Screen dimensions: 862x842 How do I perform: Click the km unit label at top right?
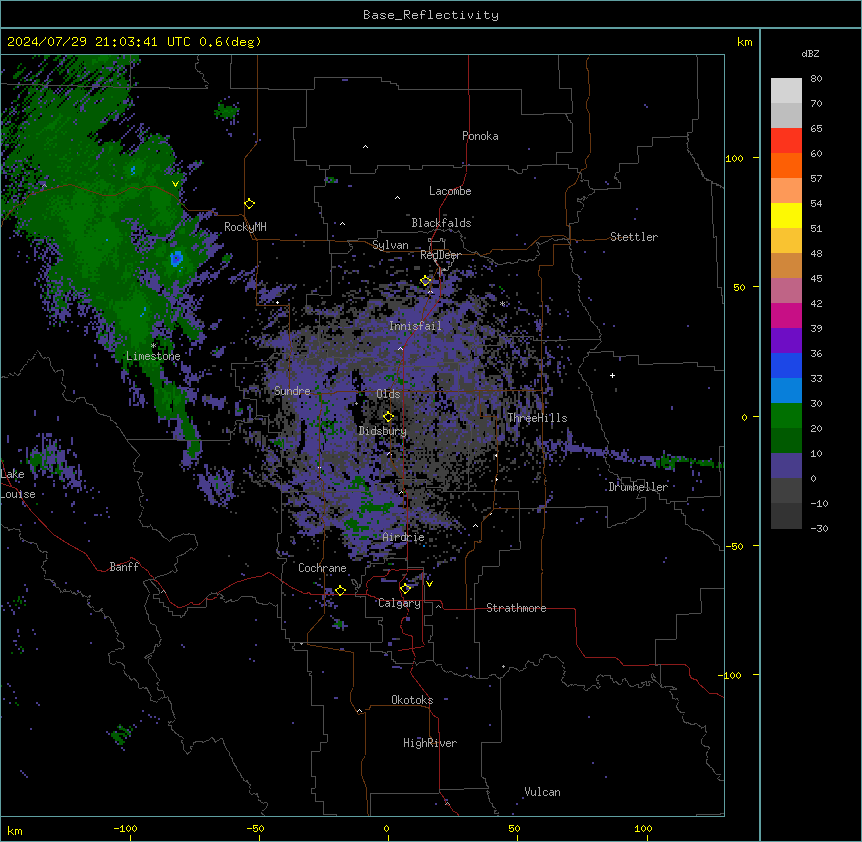point(744,42)
